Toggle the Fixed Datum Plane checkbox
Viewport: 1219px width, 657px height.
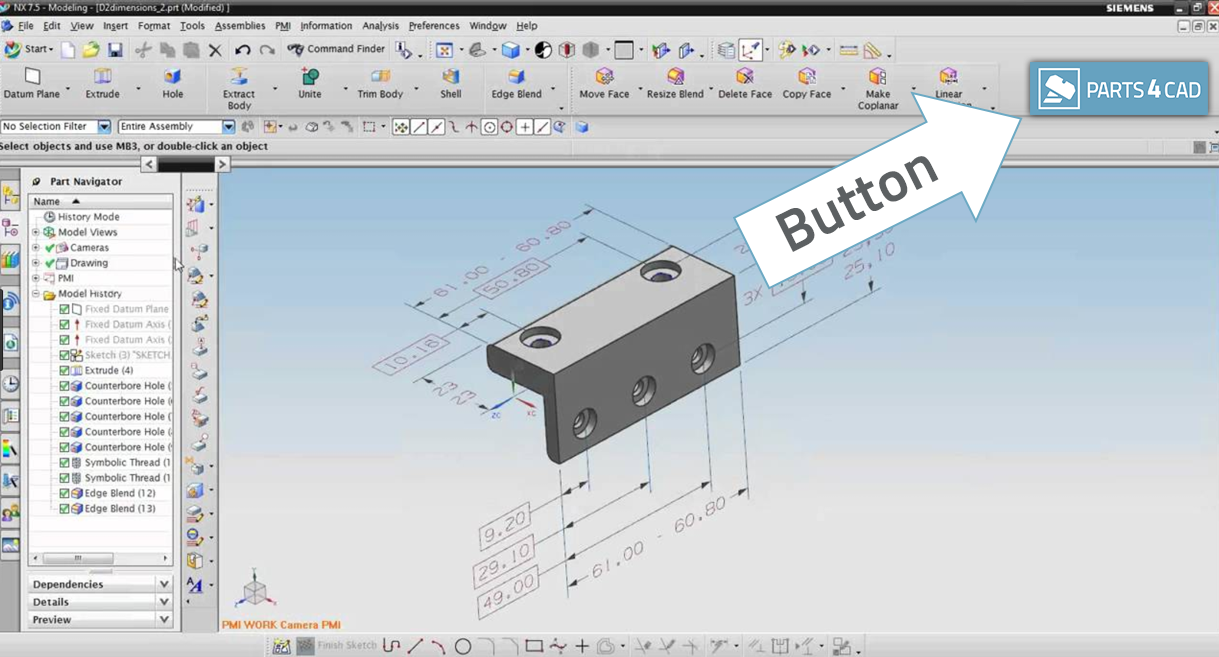click(x=64, y=310)
